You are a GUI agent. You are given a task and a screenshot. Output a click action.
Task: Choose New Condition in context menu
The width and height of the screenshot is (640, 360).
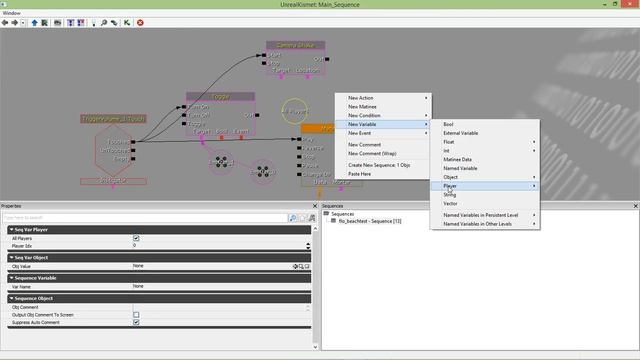pos(383,116)
